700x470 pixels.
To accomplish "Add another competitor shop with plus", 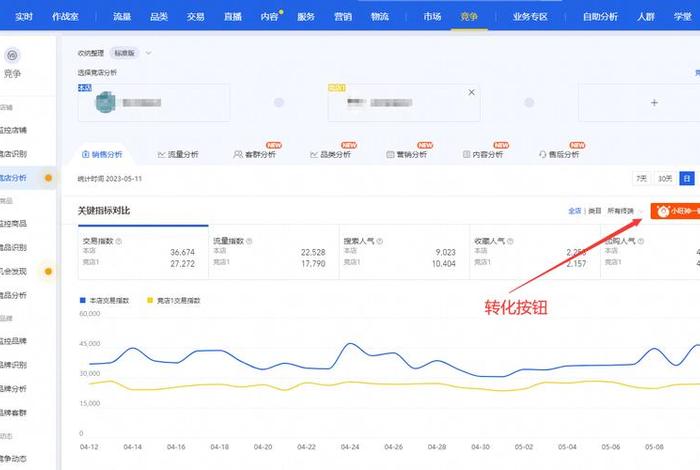I will click(654, 103).
